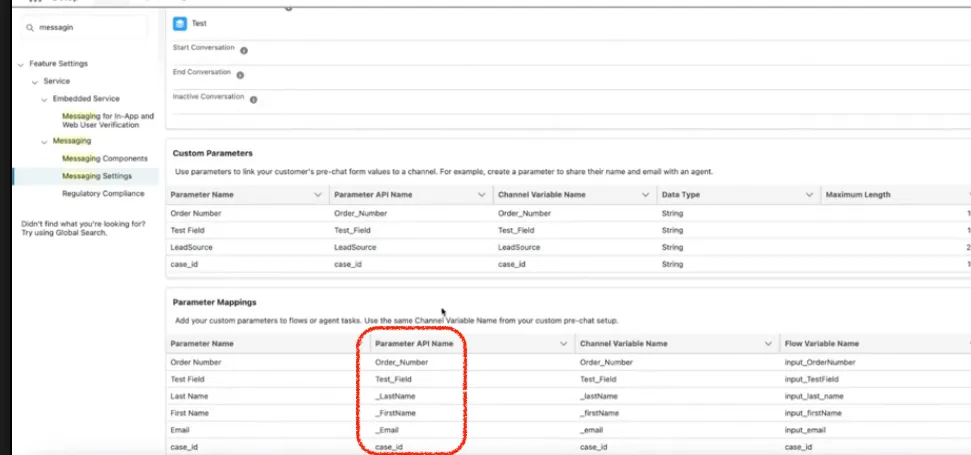Open the End Conversation info tooltip icon
This screenshot has height=455, width=971.
click(240, 76)
